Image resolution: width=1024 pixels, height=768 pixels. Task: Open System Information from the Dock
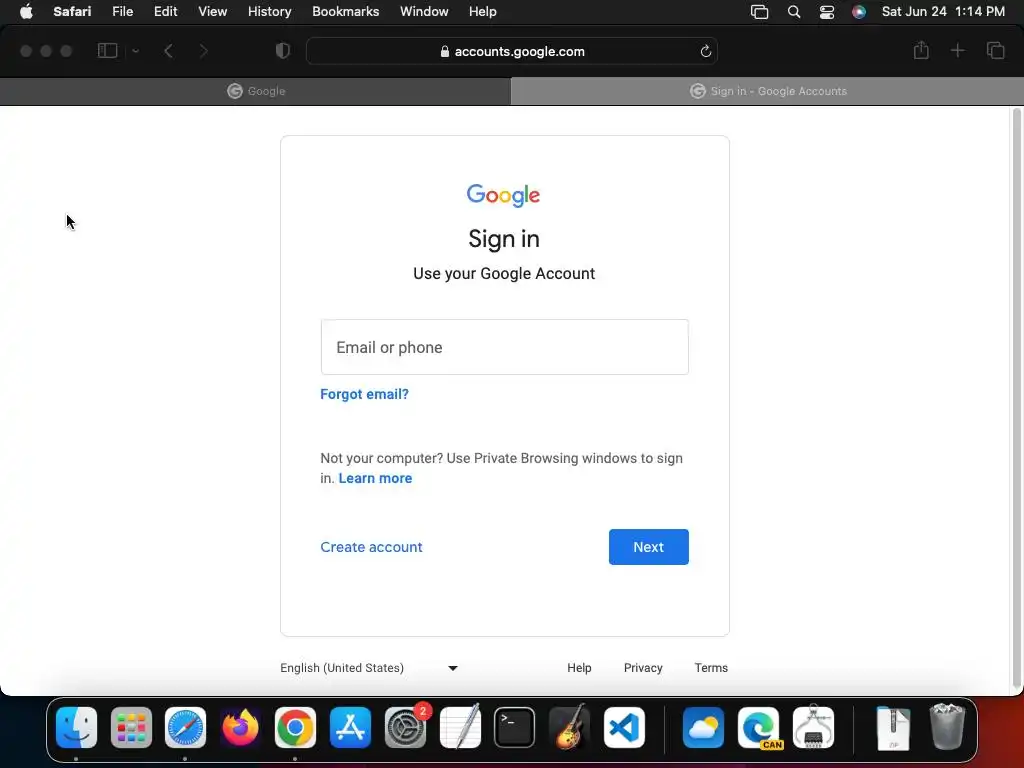tap(813, 728)
